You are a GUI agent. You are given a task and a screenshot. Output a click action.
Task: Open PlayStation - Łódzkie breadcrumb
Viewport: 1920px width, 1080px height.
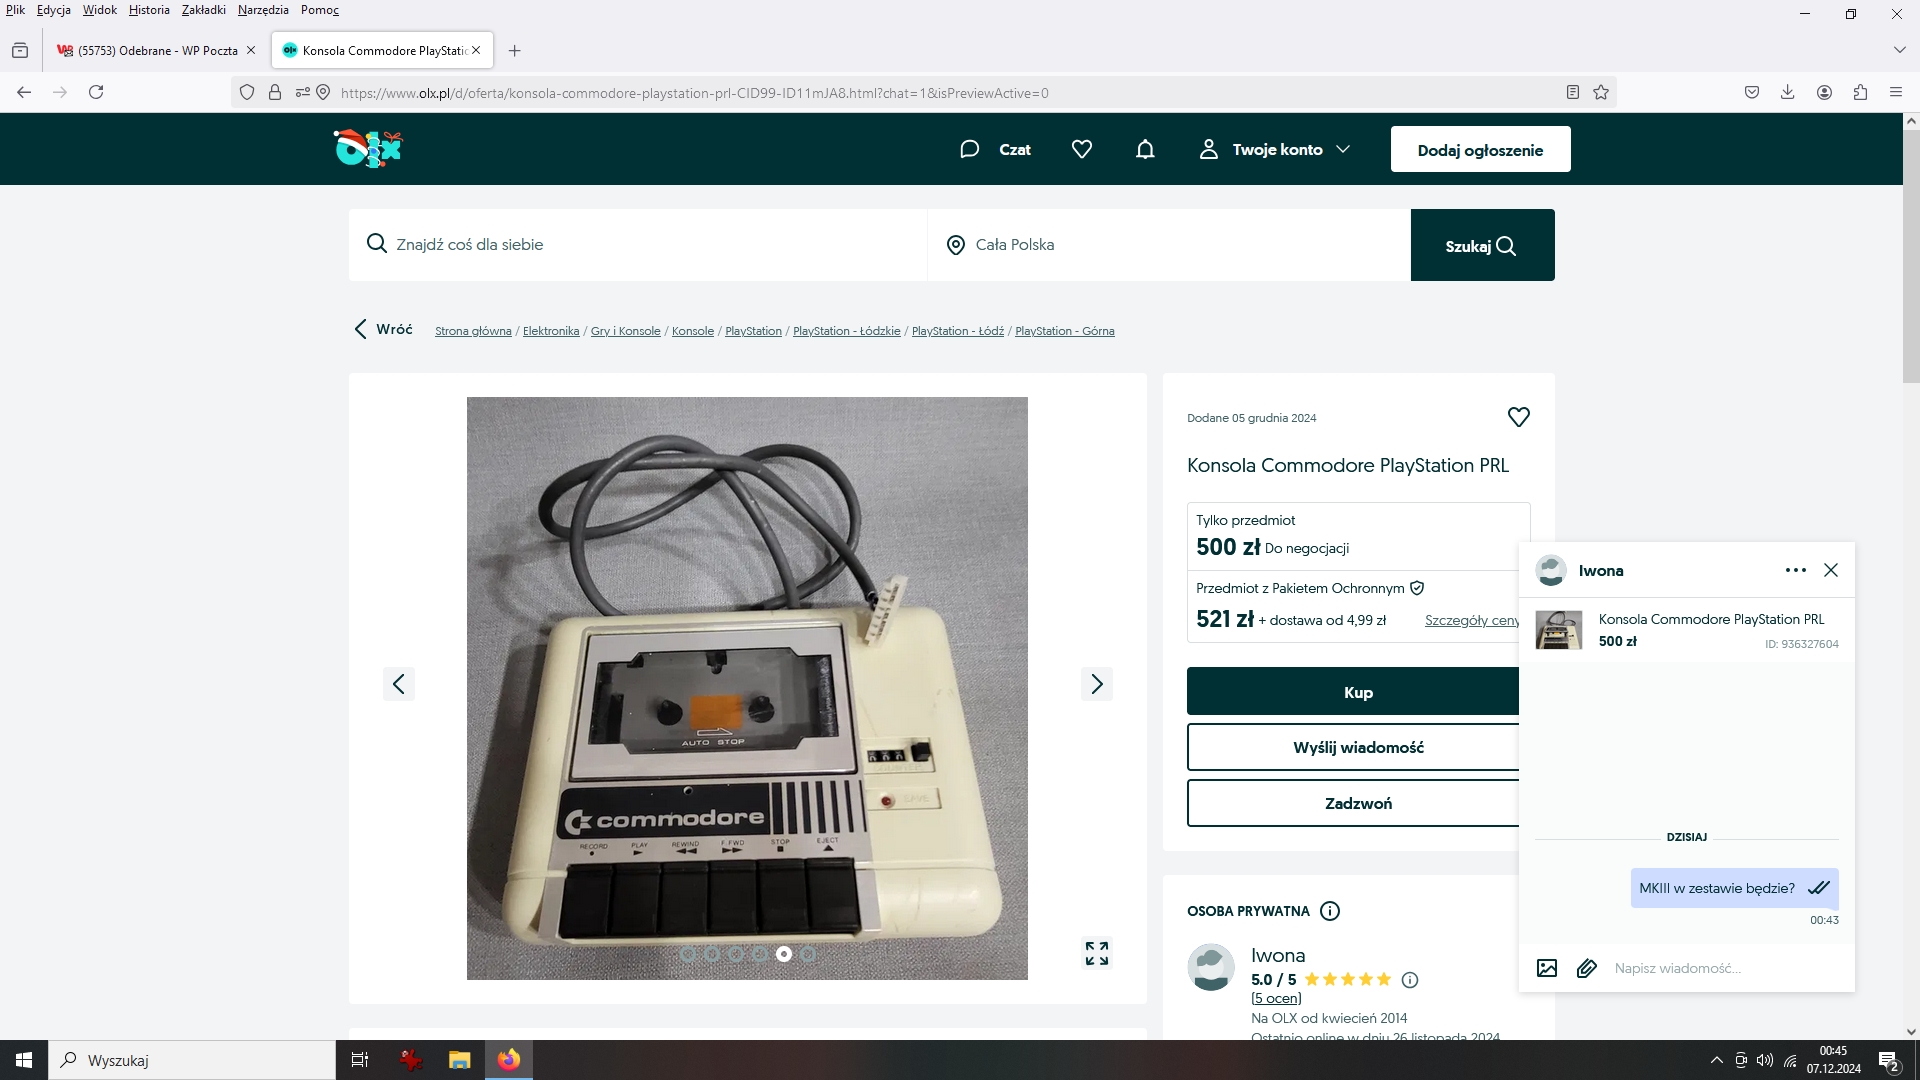click(x=846, y=331)
